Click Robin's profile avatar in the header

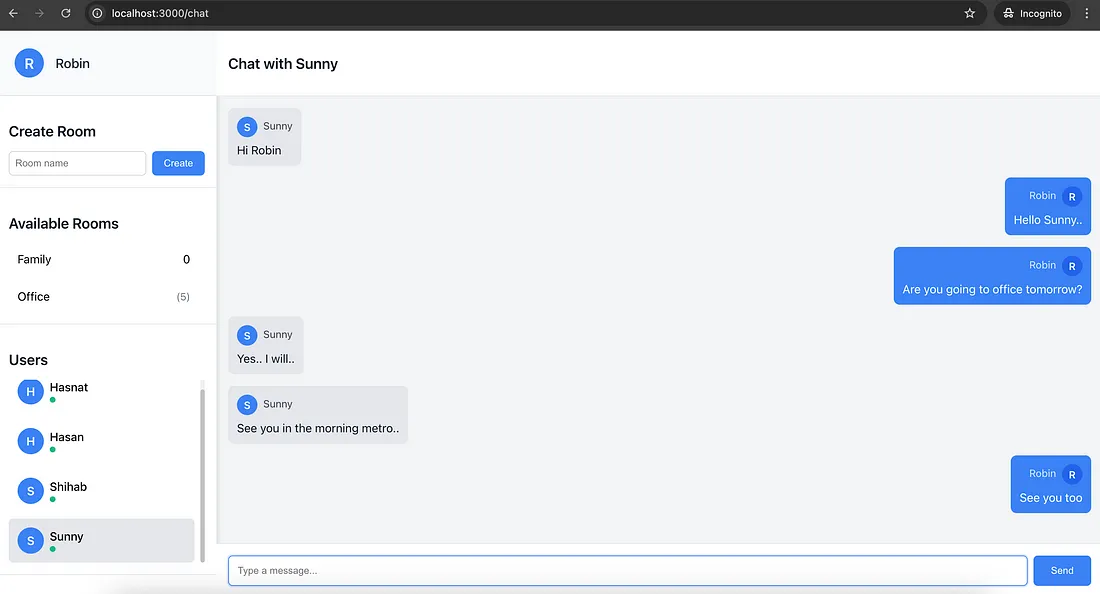(29, 63)
